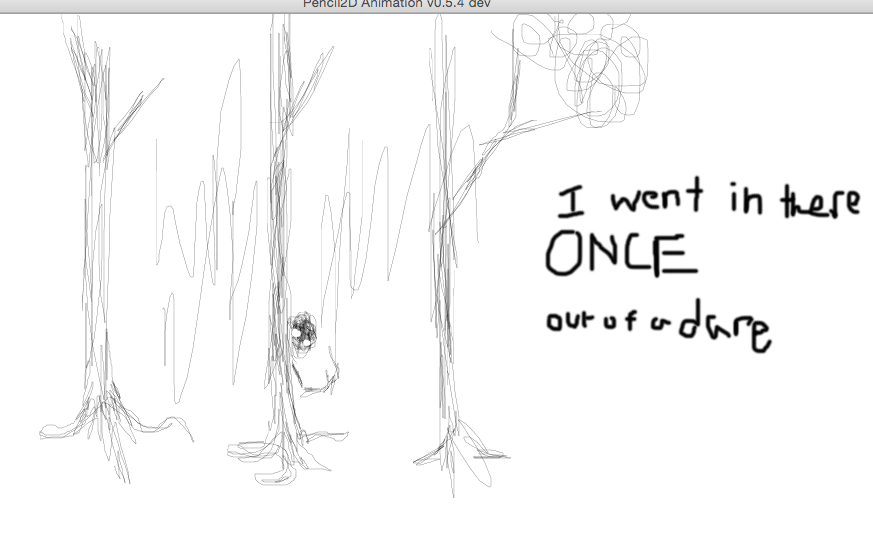Click the dark scribbled face on the middle tree
The image size is (873, 545).
(x=302, y=331)
